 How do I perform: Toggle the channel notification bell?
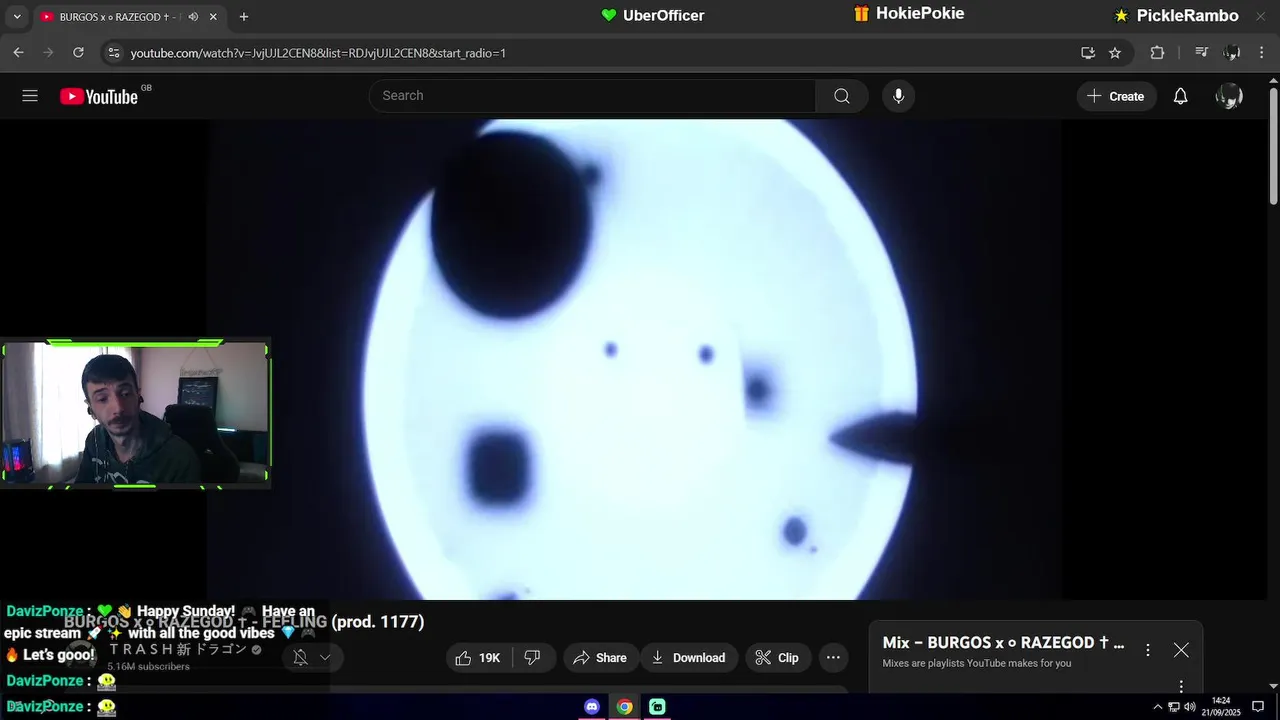tap(300, 657)
